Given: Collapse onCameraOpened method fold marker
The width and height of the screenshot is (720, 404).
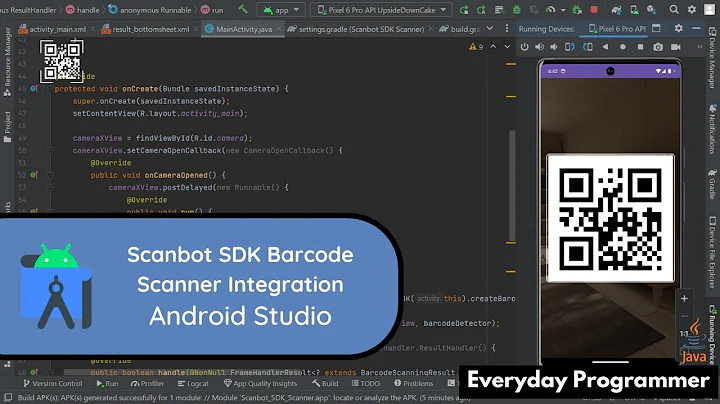Looking at the screenshot, I should coord(51,175).
